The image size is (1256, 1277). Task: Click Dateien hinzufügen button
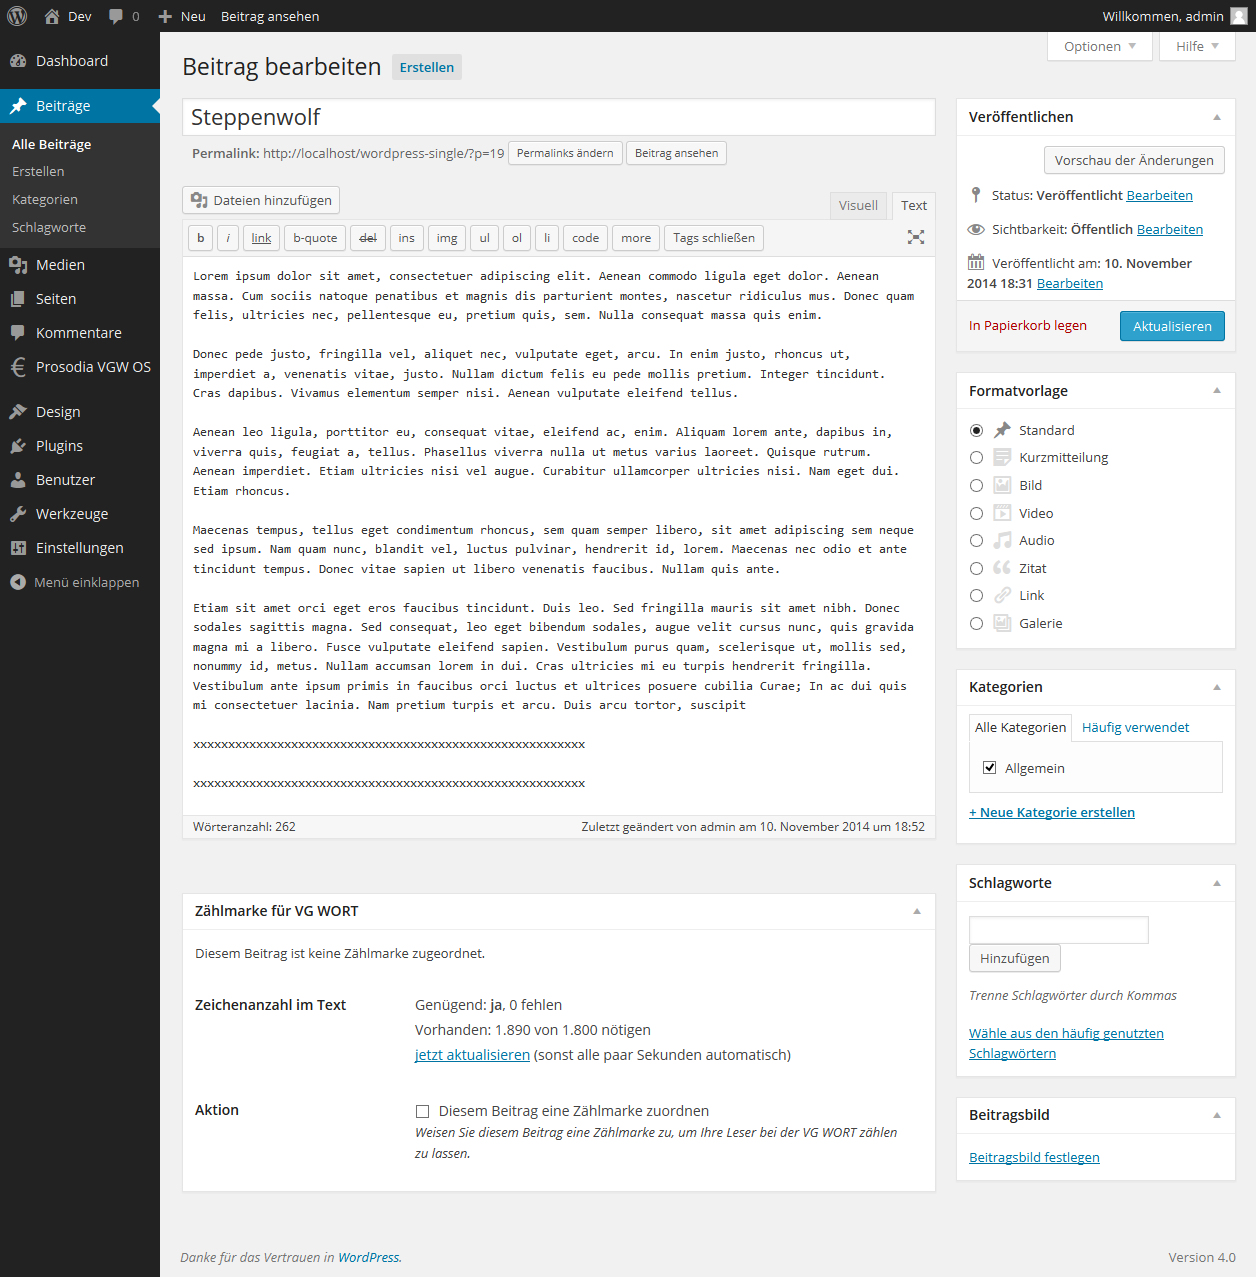coord(261,200)
